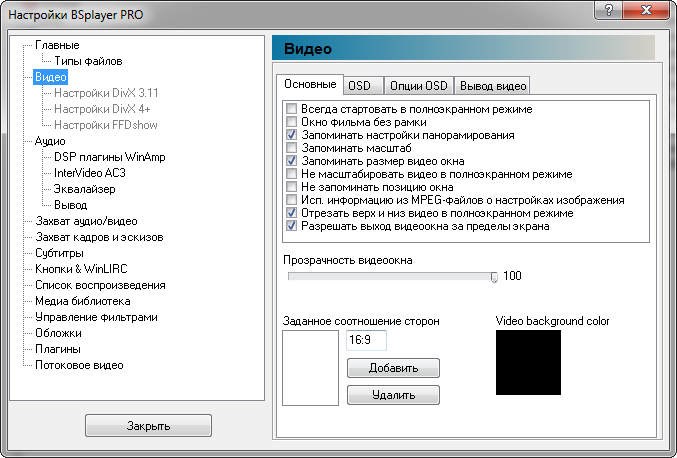
Task: Click the 'Удалить' button
Action: [x=393, y=395]
